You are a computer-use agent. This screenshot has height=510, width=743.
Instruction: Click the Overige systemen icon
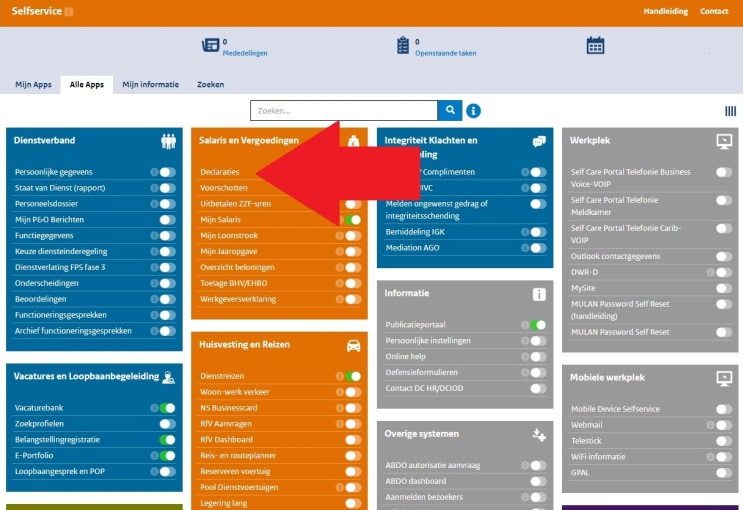[x=539, y=434]
